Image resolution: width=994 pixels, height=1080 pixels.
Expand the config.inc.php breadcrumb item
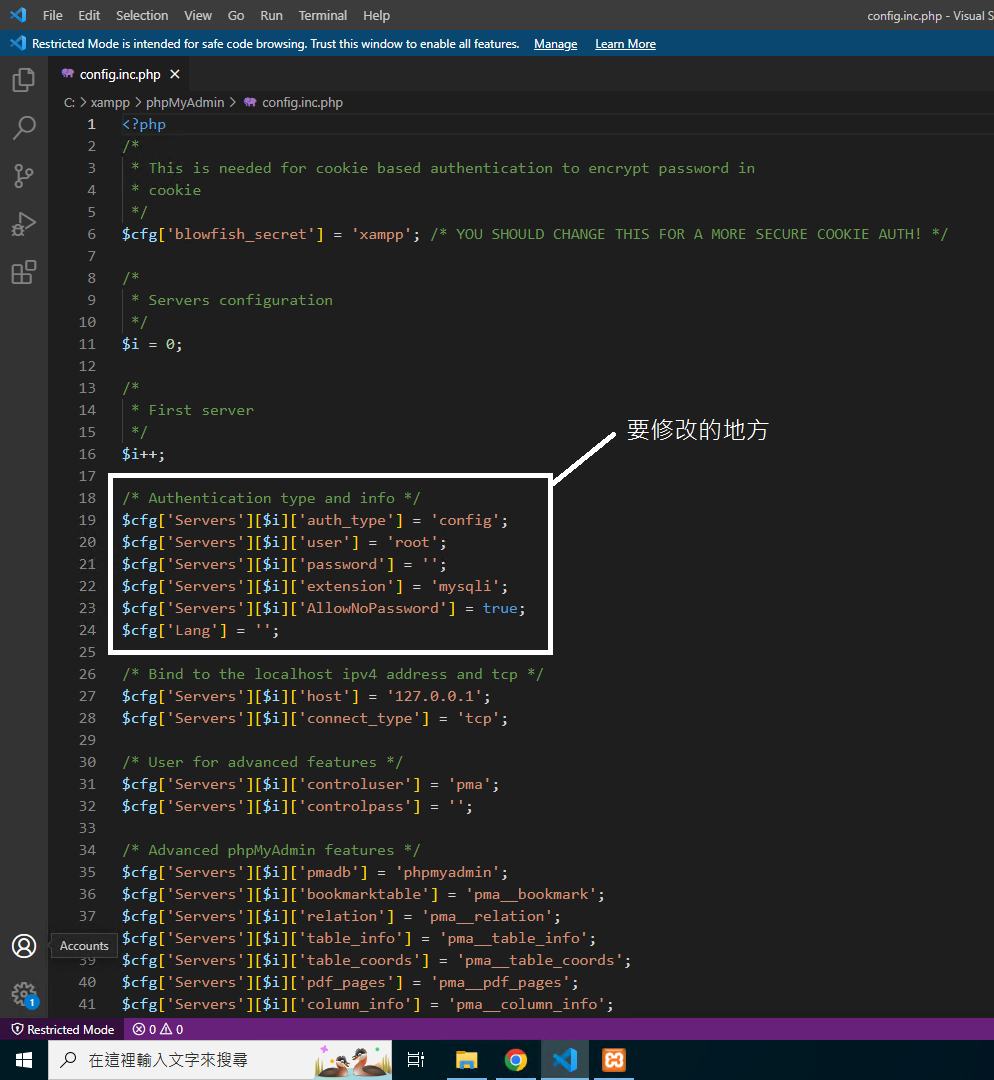[302, 102]
